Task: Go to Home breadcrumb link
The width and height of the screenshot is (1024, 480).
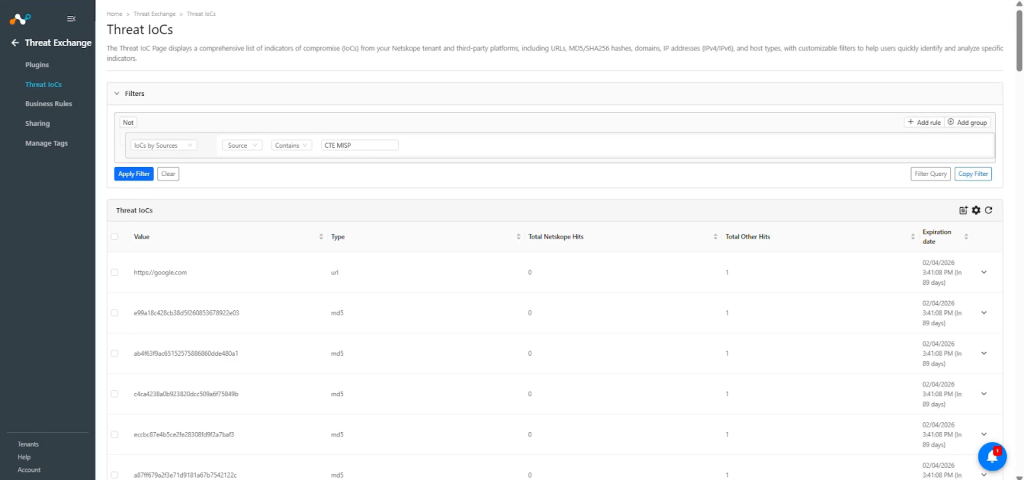Action: pyautogui.click(x=114, y=14)
